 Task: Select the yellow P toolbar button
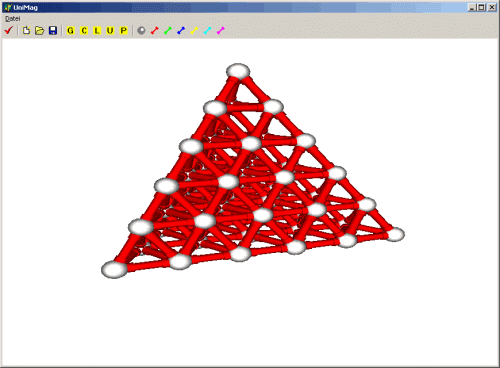(123, 30)
